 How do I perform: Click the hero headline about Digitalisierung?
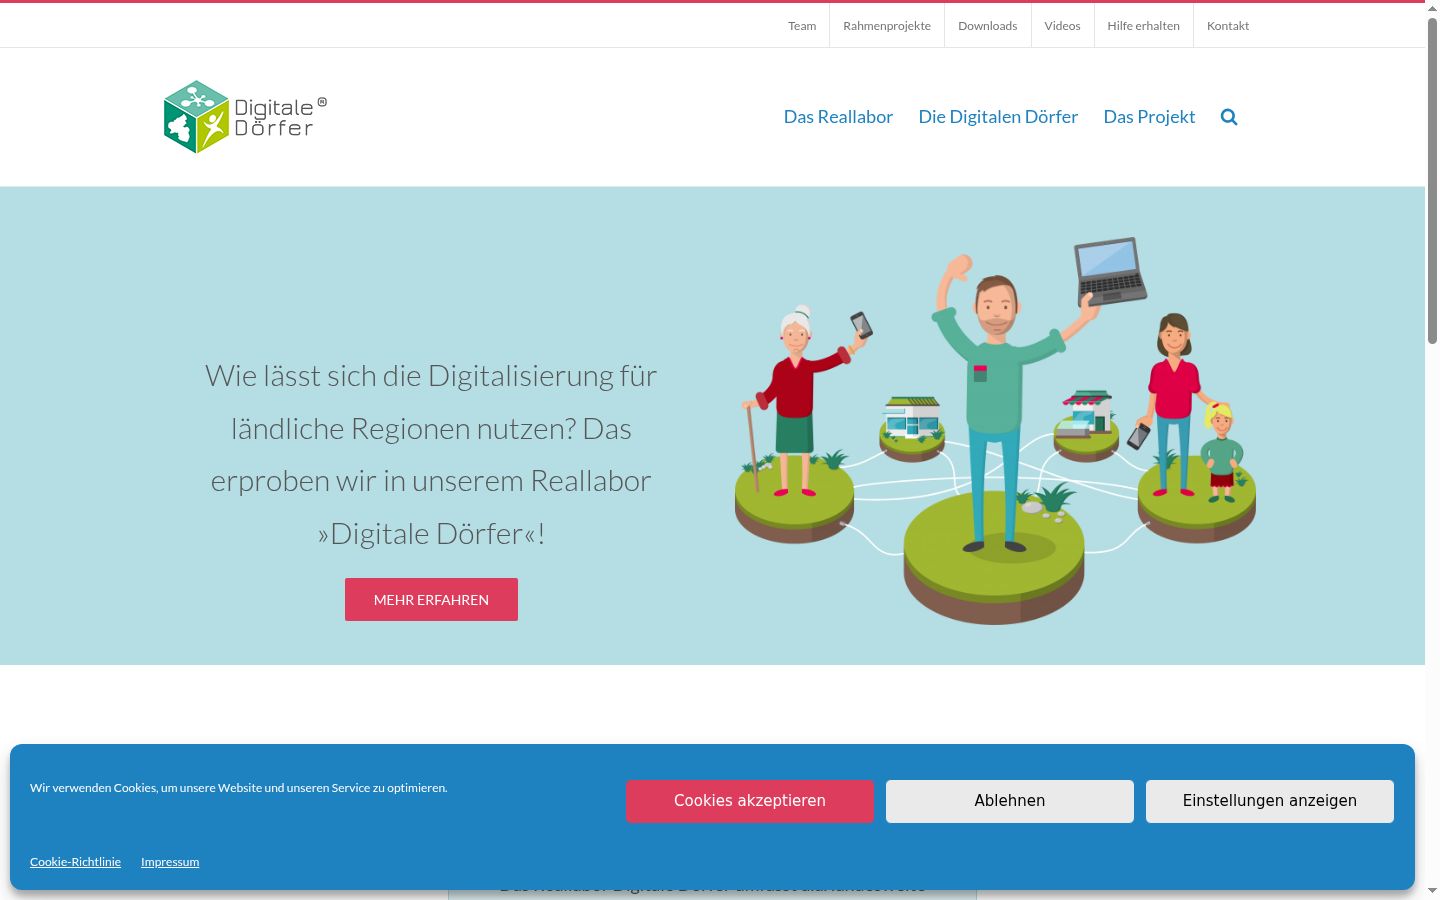431,455
